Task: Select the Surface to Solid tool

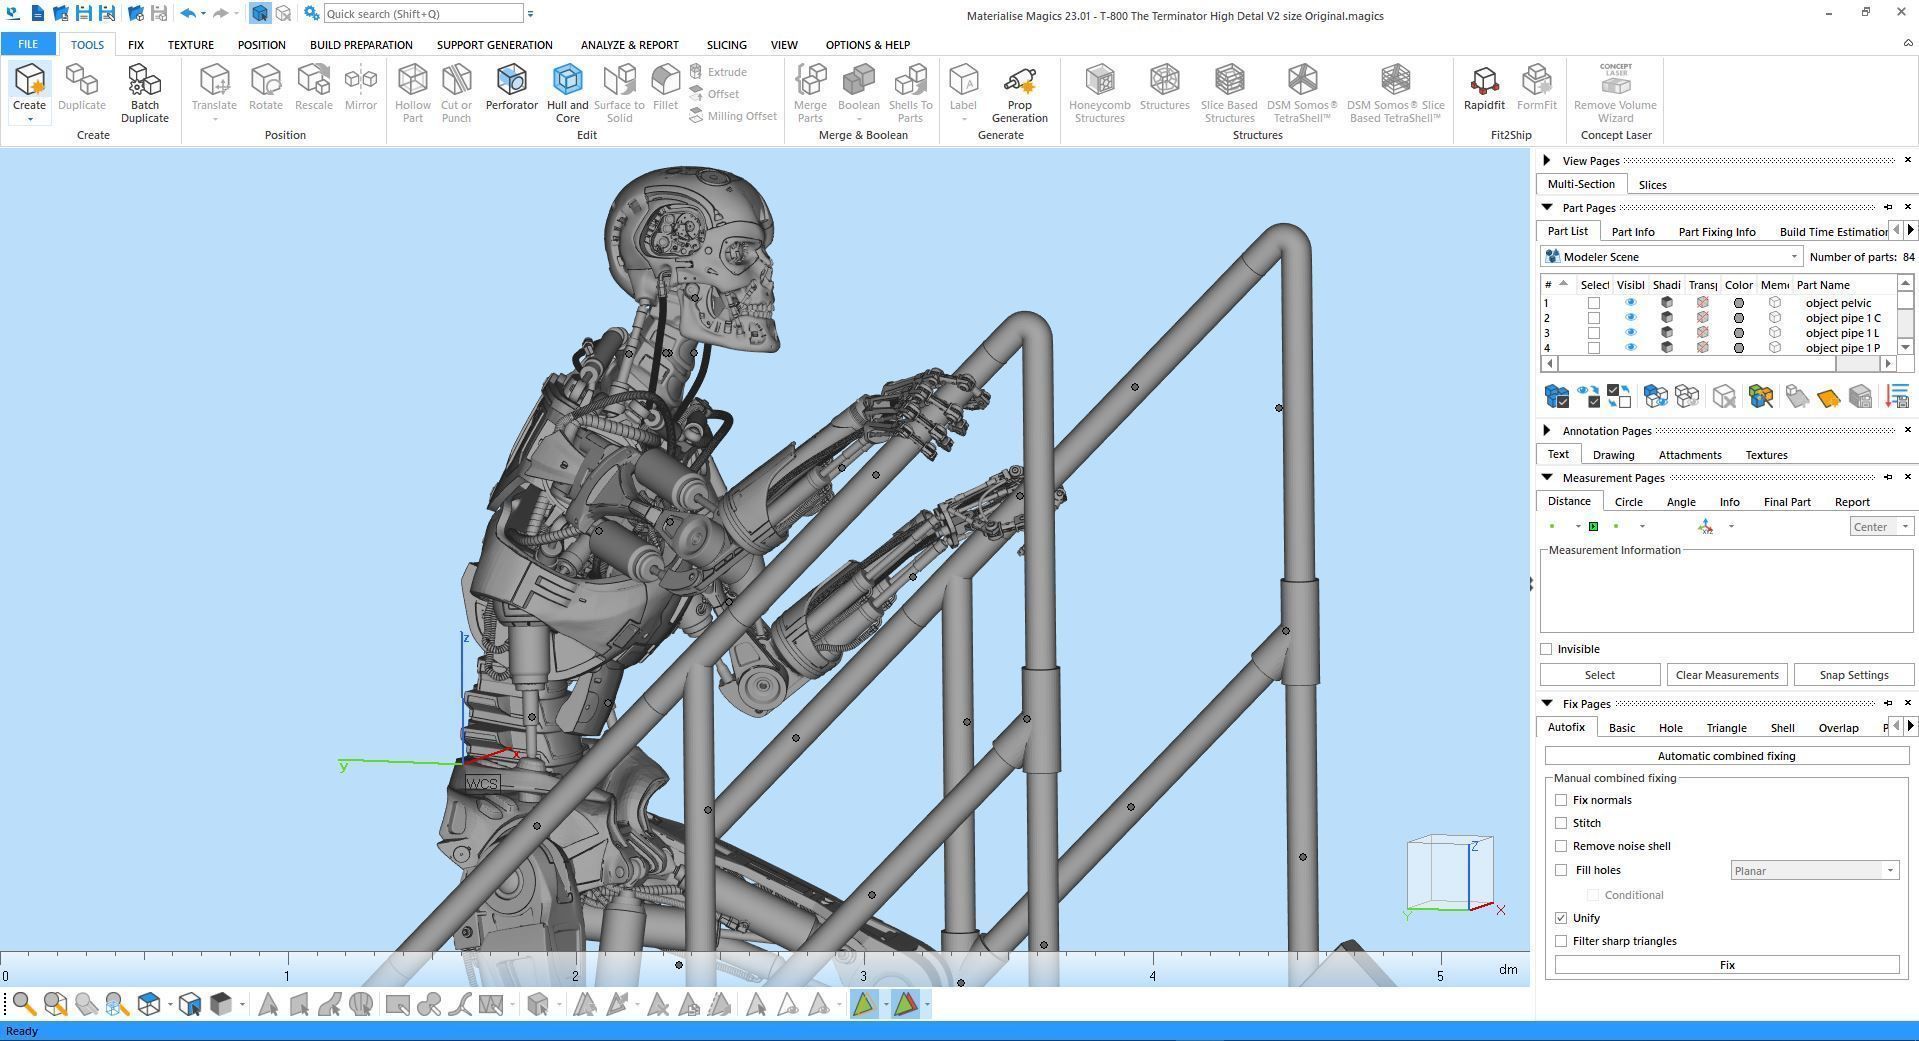Action: coord(619,94)
